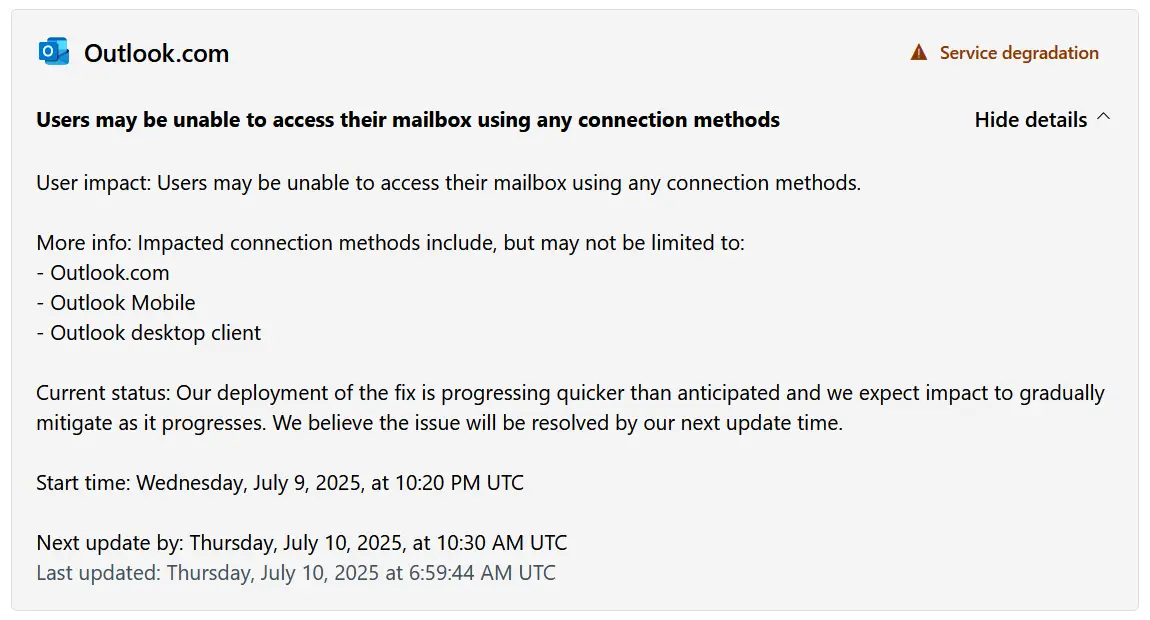Click the Outlook.com bullet list item
The height and width of the screenshot is (620, 1150).
(x=103, y=273)
